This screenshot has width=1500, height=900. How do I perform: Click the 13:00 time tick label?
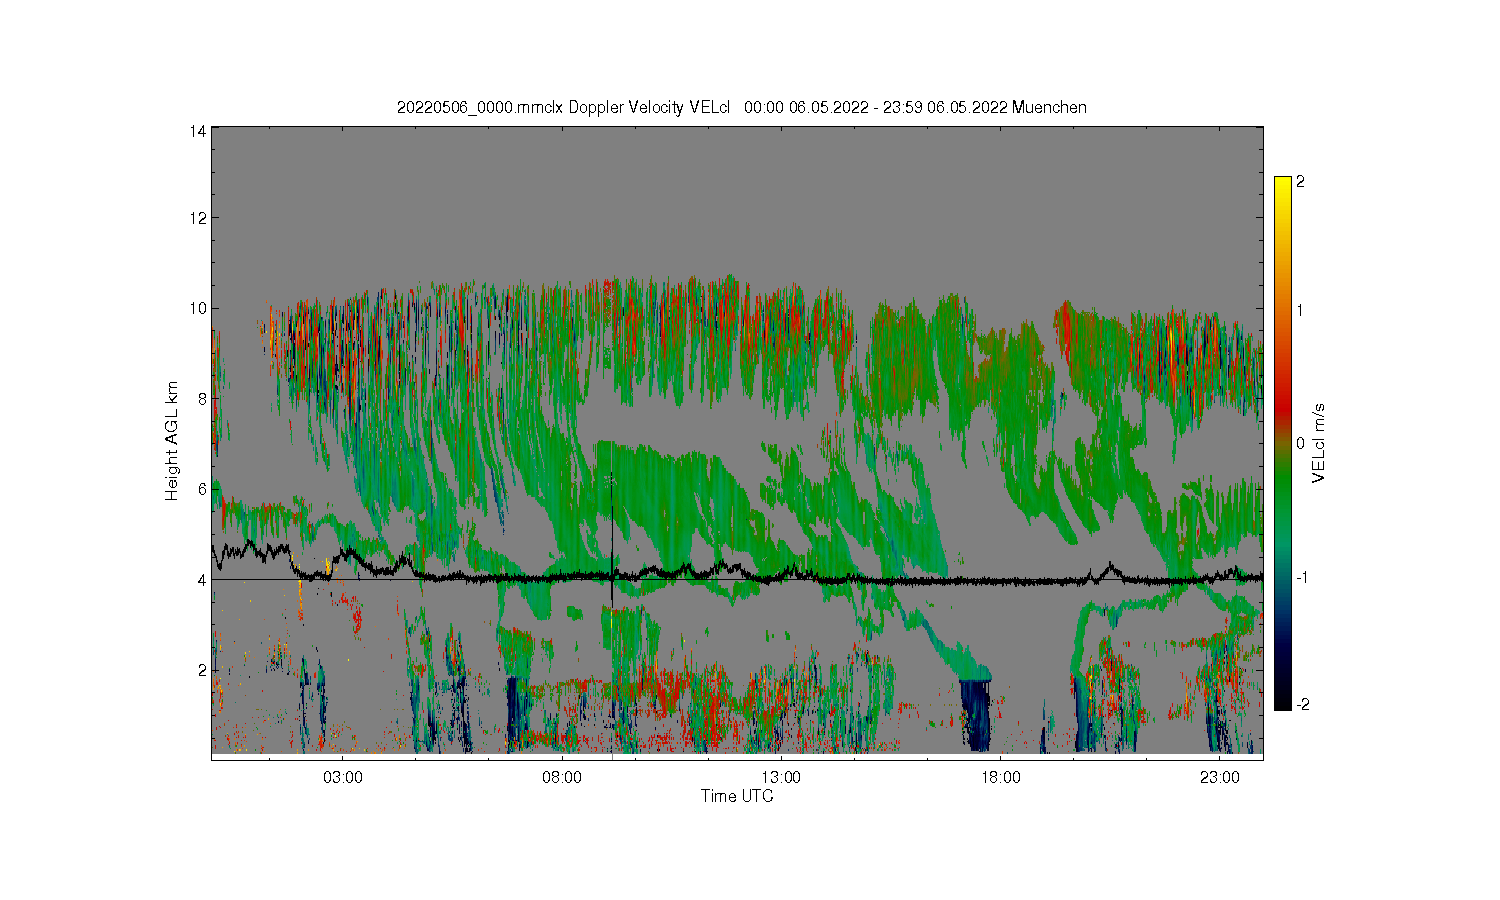781,777
